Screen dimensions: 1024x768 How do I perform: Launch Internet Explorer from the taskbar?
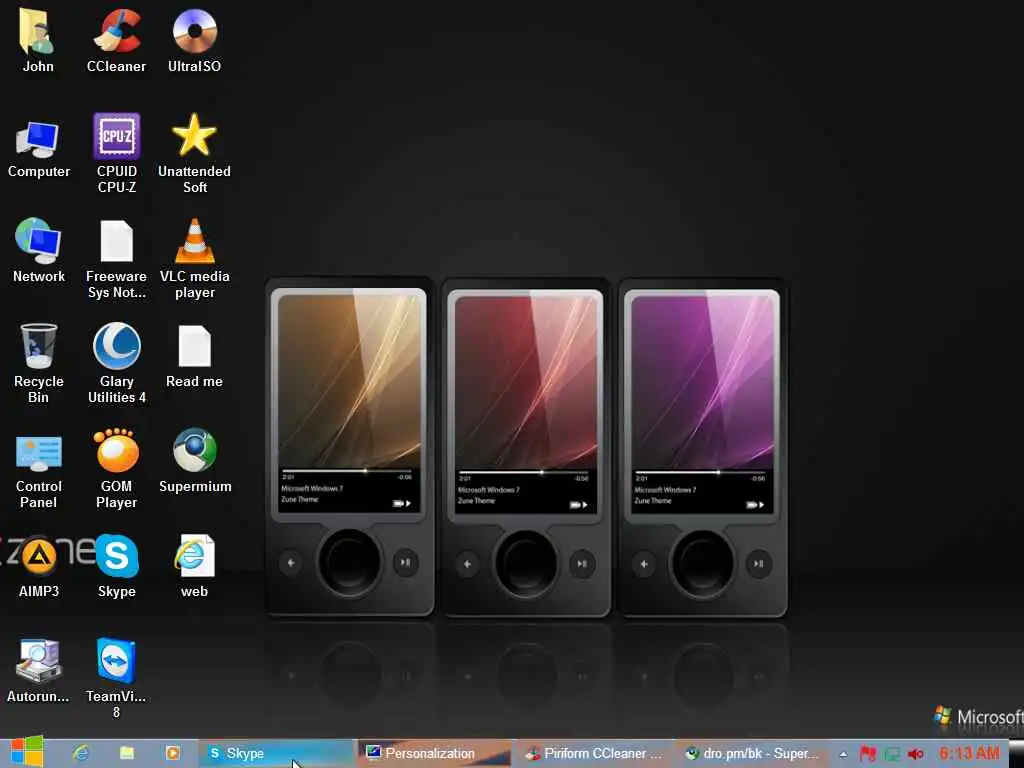(81, 753)
